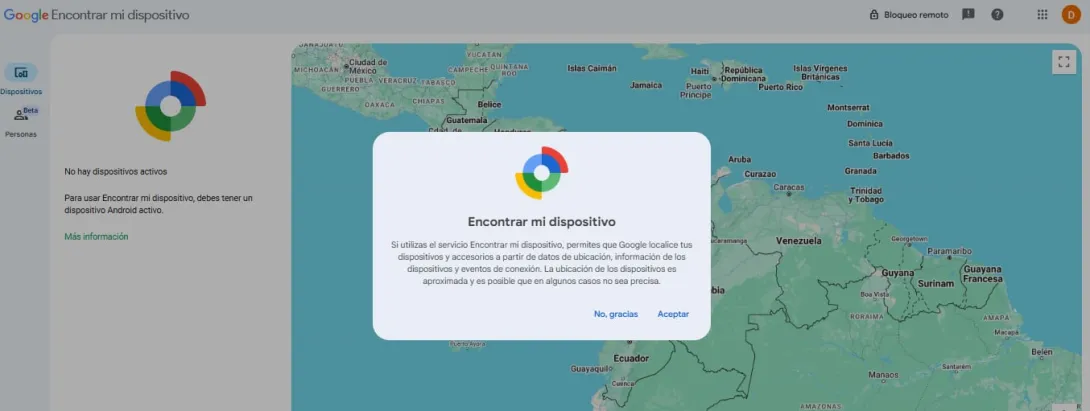This screenshot has height=411, width=1090.
Task: Click the Puerto Rico map label
Action: [780, 87]
